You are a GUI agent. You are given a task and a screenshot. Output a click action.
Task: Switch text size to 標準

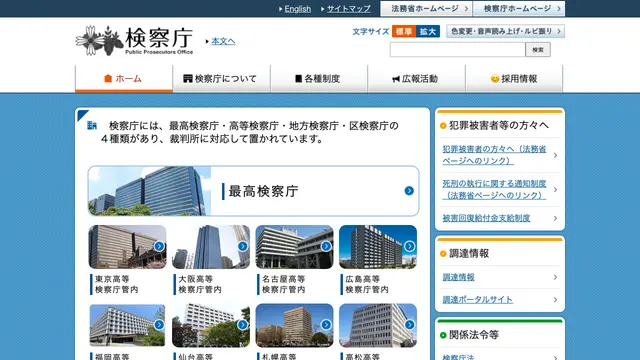pyautogui.click(x=404, y=31)
